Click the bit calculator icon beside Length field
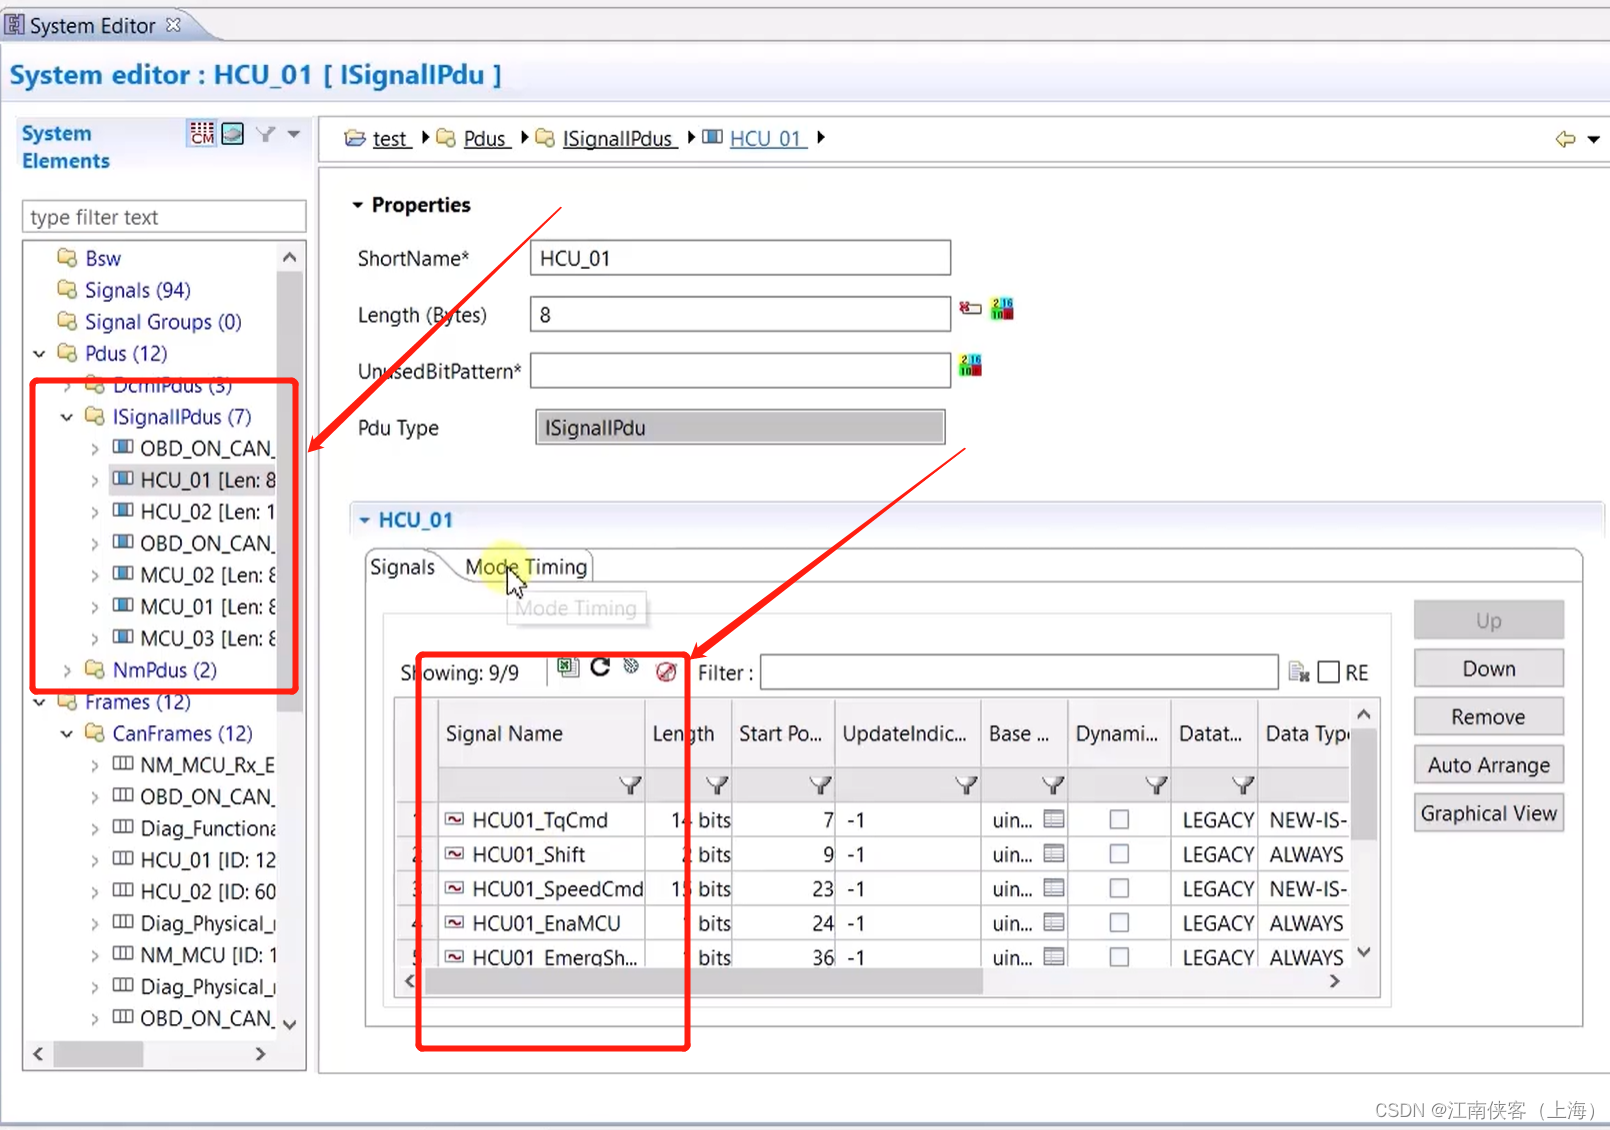Viewport: 1610px width, 1130px height. click(x=1002, y=308)
